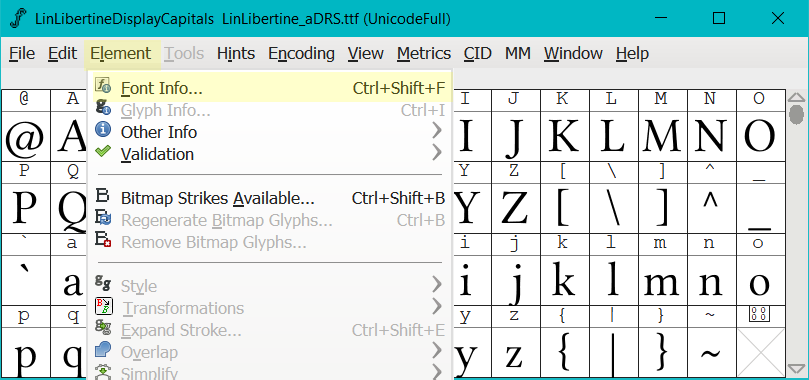Select the @ glyph cell
809x380 pixels.
click(x=25, y=136)
